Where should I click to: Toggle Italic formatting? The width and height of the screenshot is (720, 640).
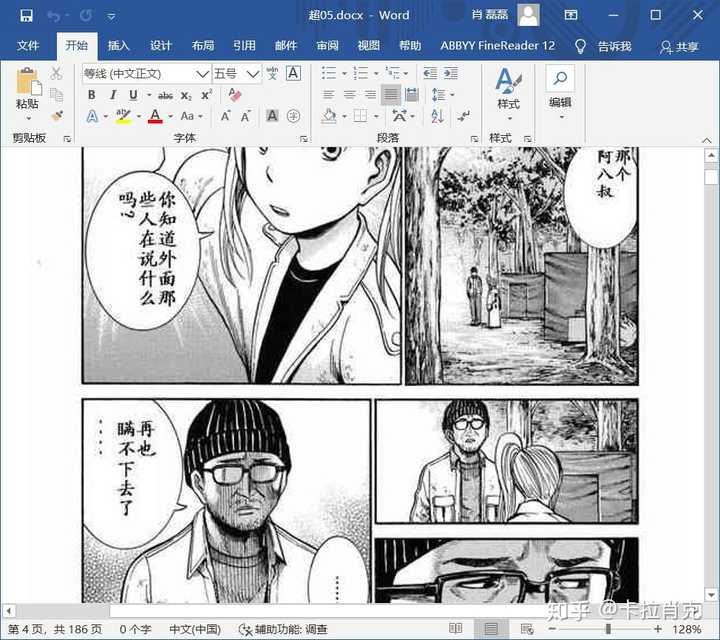tap(112, 95)
